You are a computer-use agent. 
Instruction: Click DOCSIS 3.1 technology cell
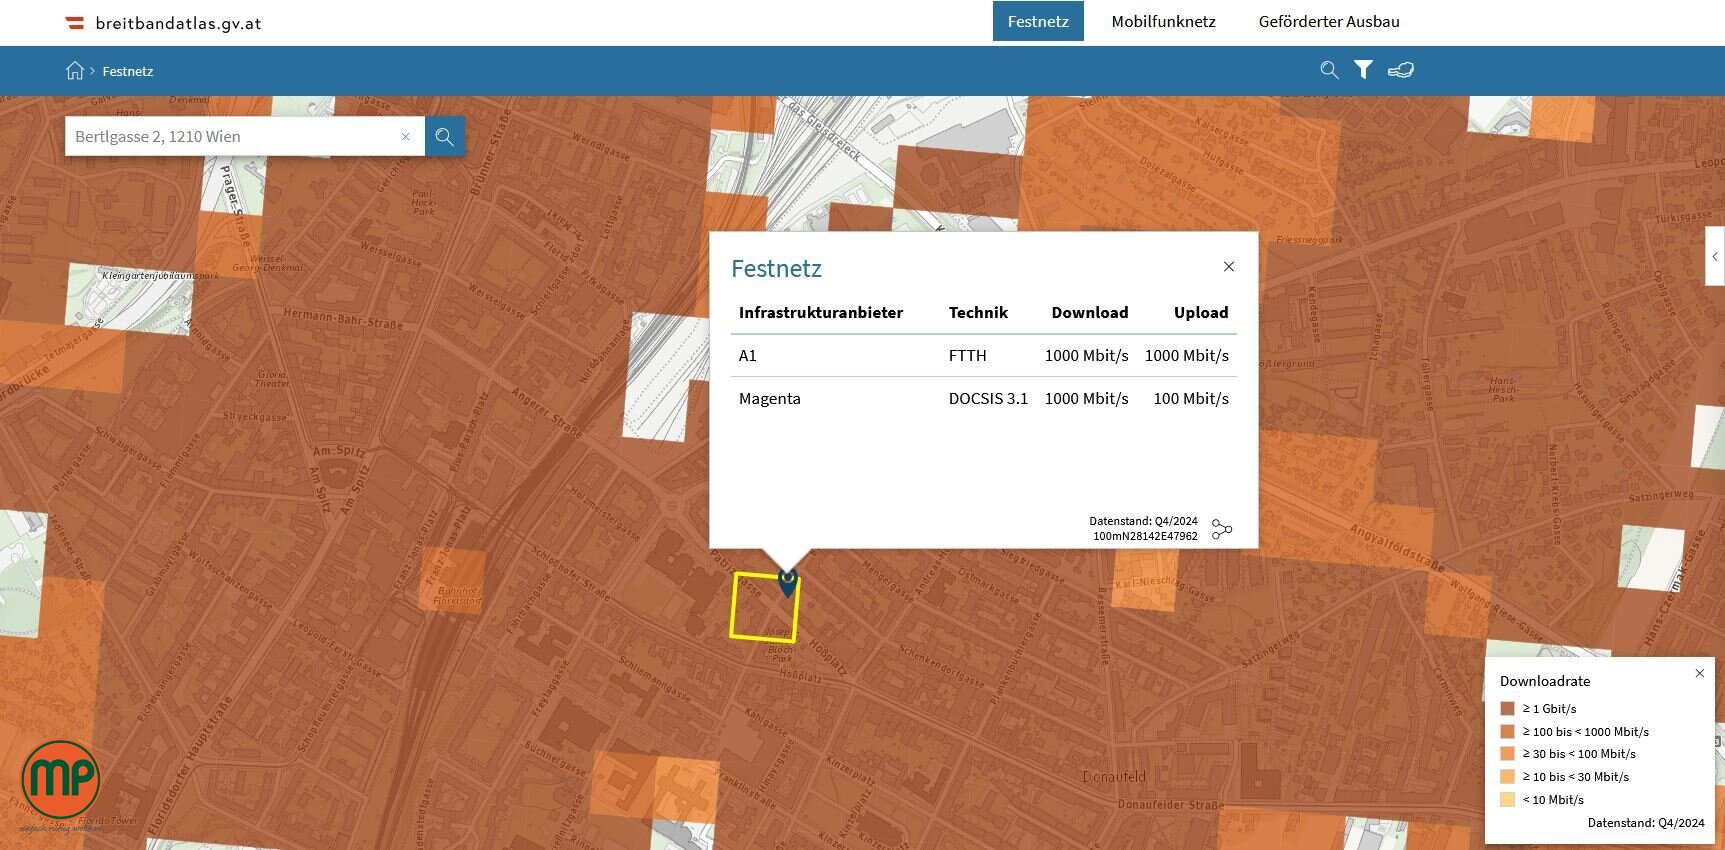988,398
